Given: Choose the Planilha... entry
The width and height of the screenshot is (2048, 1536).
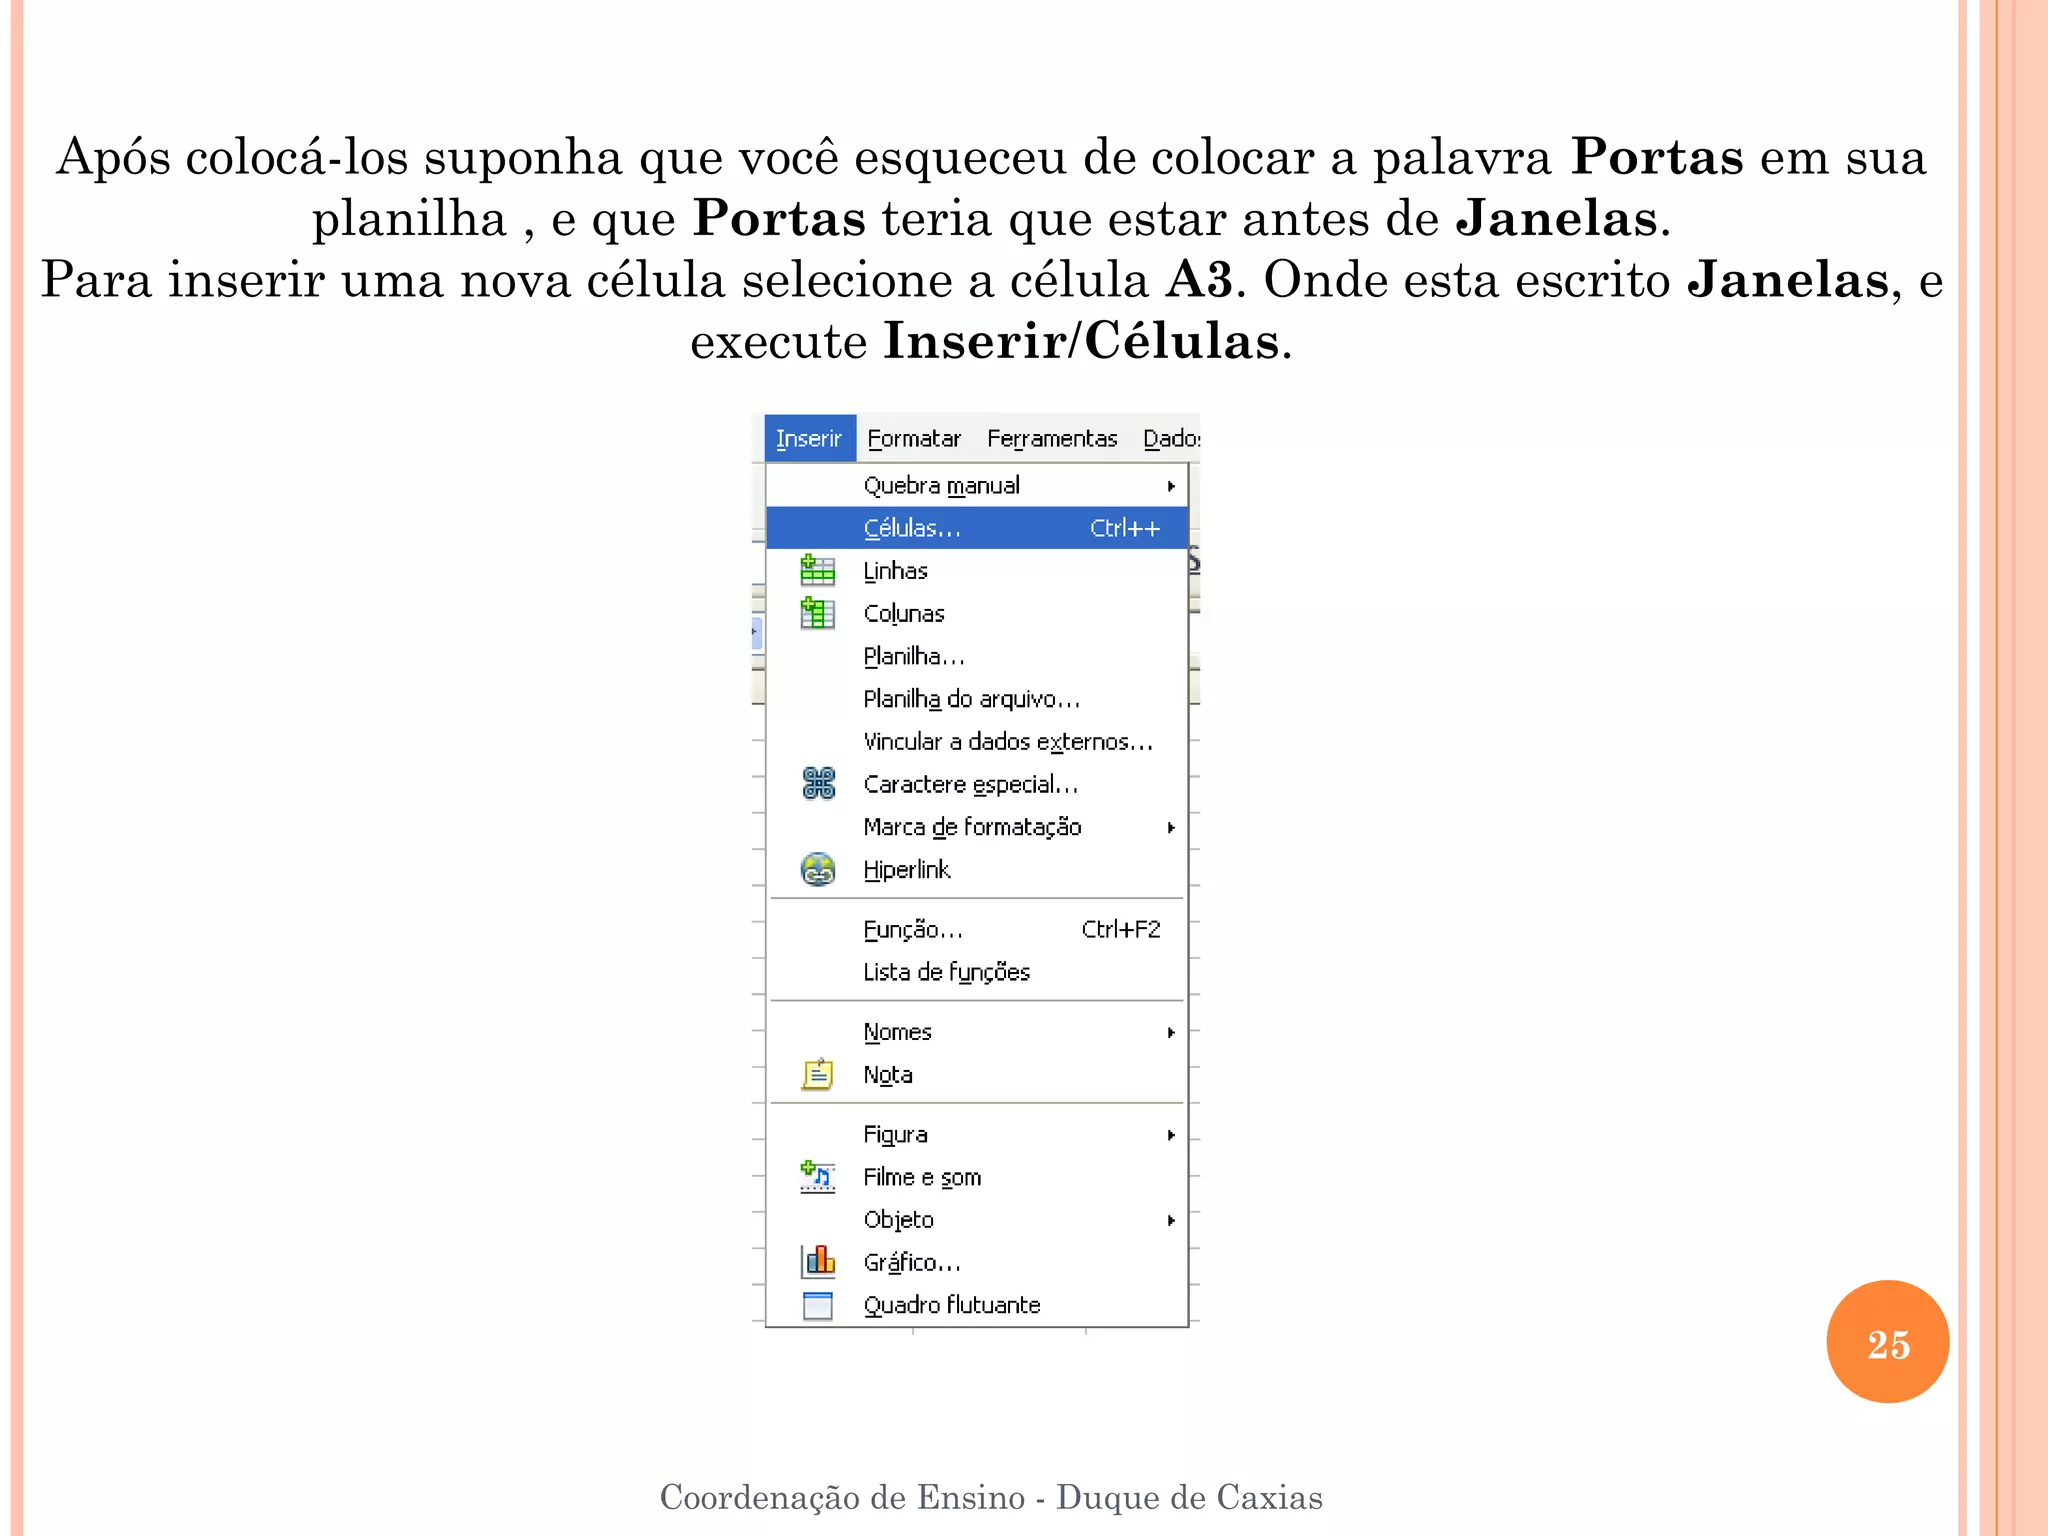Looking at the screenshot, I should click(x=977, y=656).
